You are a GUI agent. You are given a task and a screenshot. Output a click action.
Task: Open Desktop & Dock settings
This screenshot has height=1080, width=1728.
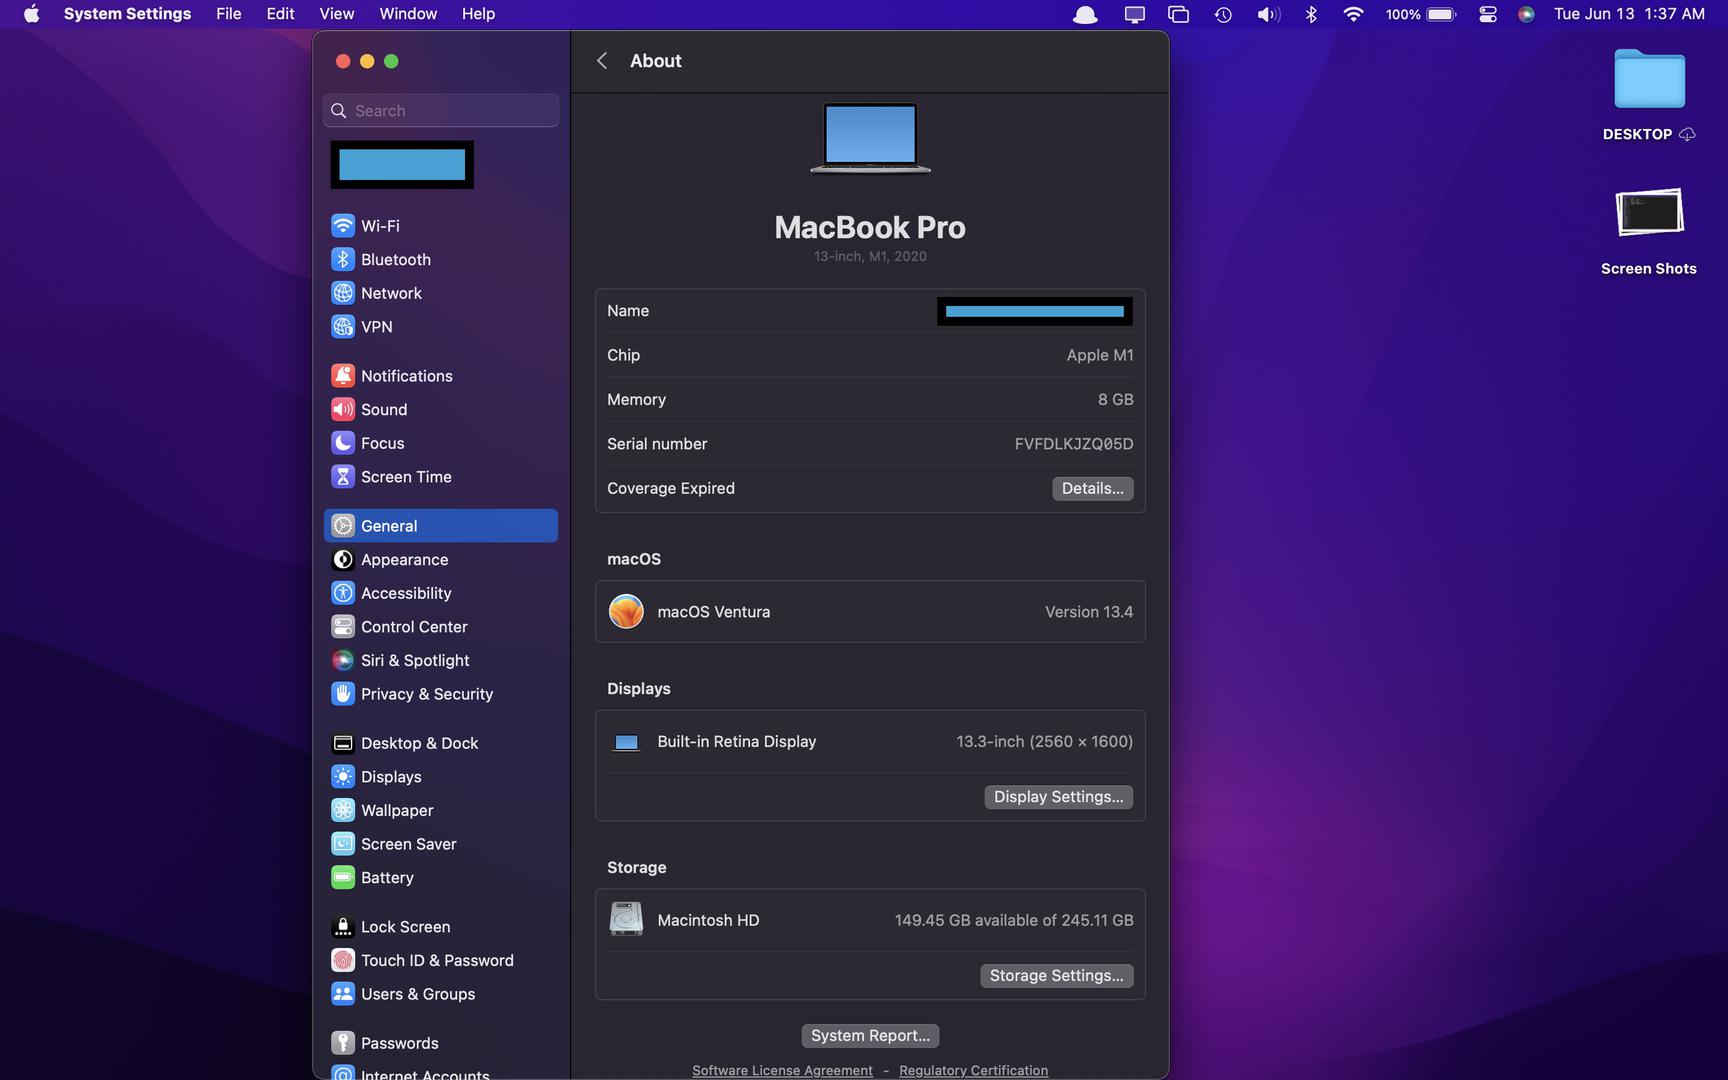pyautogui.click(x=440, y=743)
